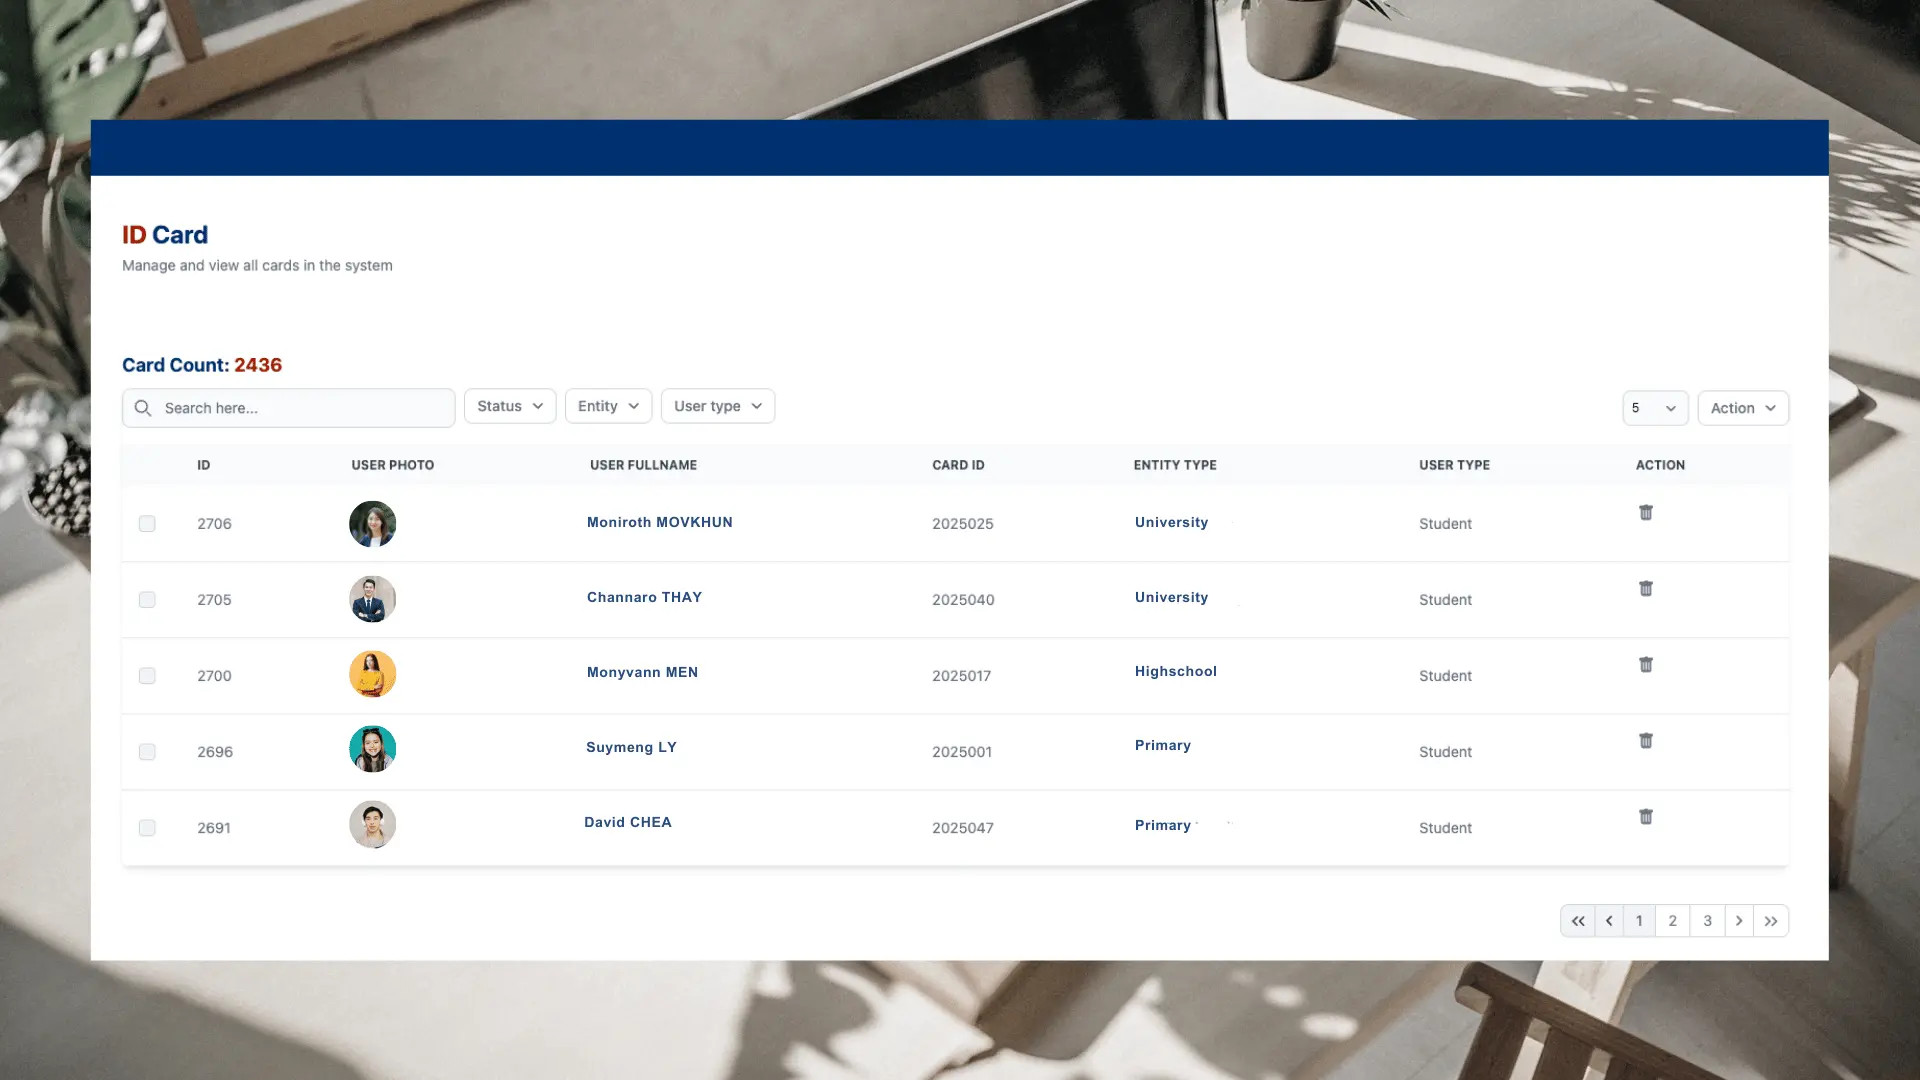Viewport: 1920px width, 1080px height.
Task: Go to next page with right chevron
Action: 1739,921
